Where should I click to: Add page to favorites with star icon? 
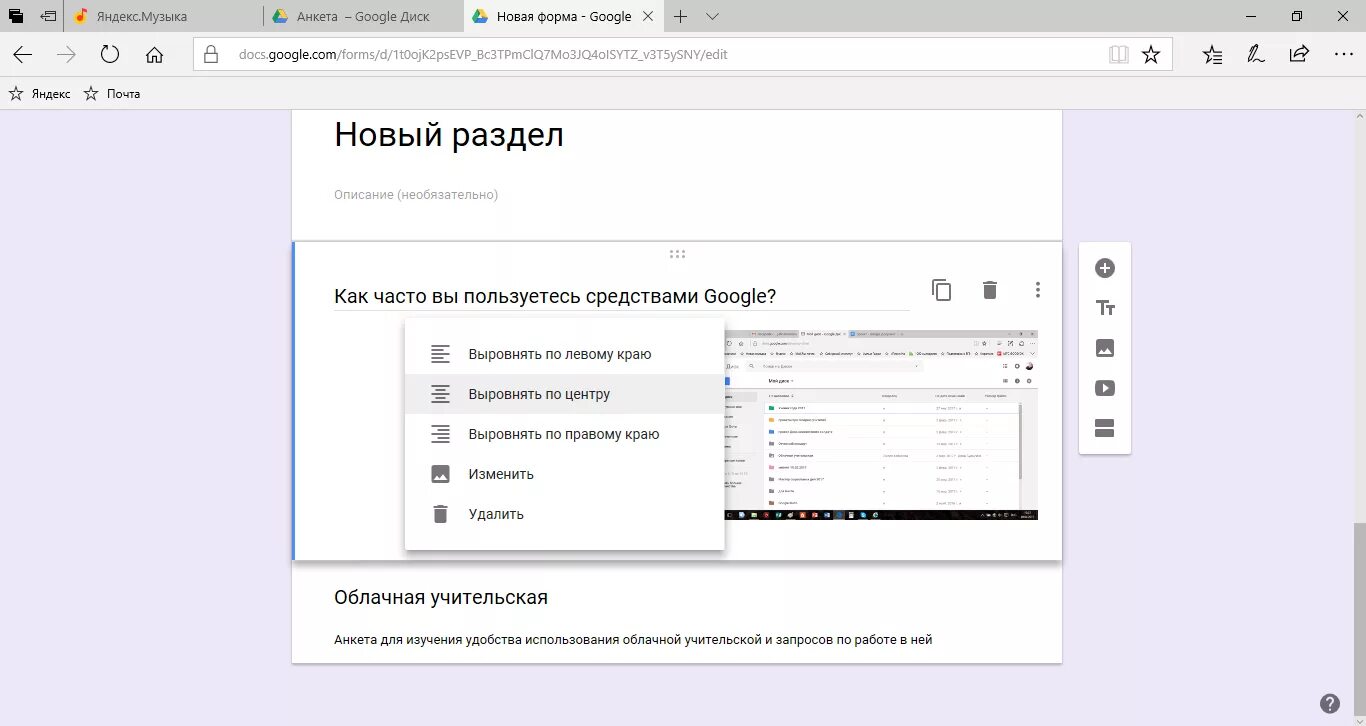(1151, 55)
